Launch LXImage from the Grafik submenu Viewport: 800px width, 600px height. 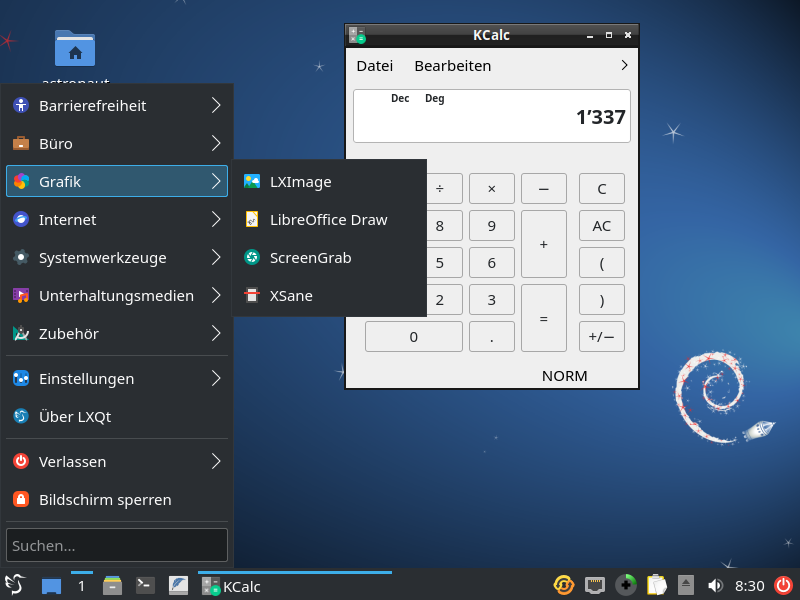(x=329, y=181)
